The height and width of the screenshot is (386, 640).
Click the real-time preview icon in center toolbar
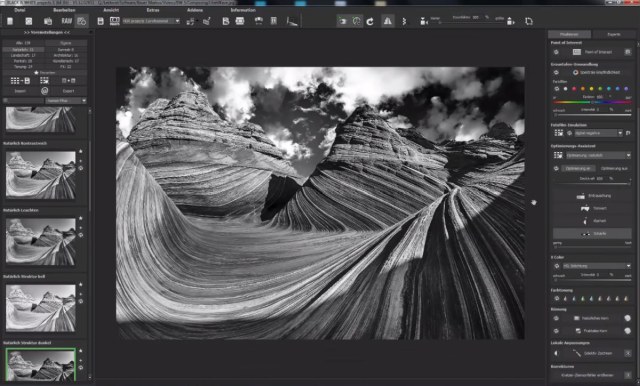tap(343, 21)
